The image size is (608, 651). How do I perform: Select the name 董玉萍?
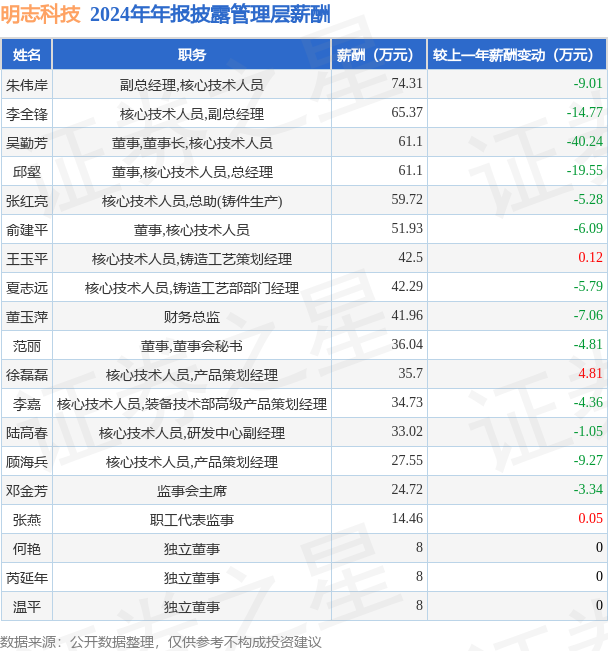pos(27,317)
